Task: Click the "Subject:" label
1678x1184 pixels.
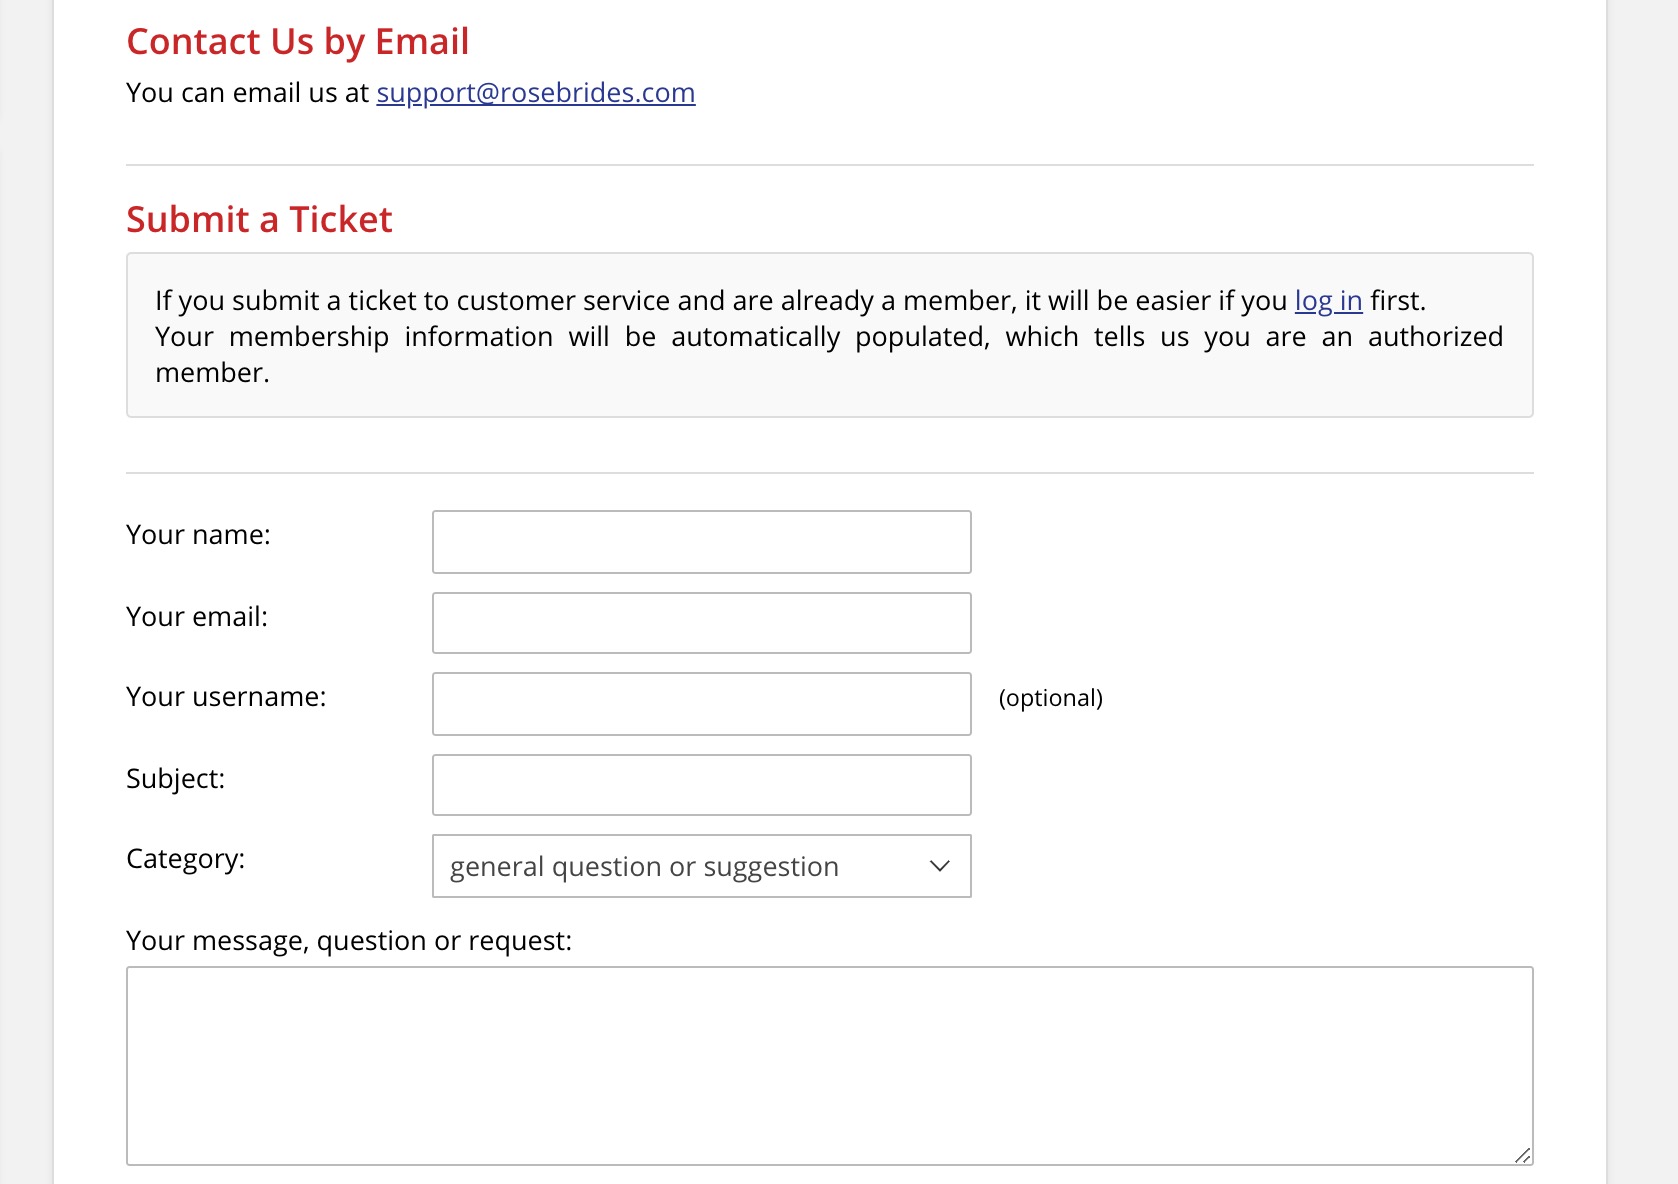Action: (176, 779)
